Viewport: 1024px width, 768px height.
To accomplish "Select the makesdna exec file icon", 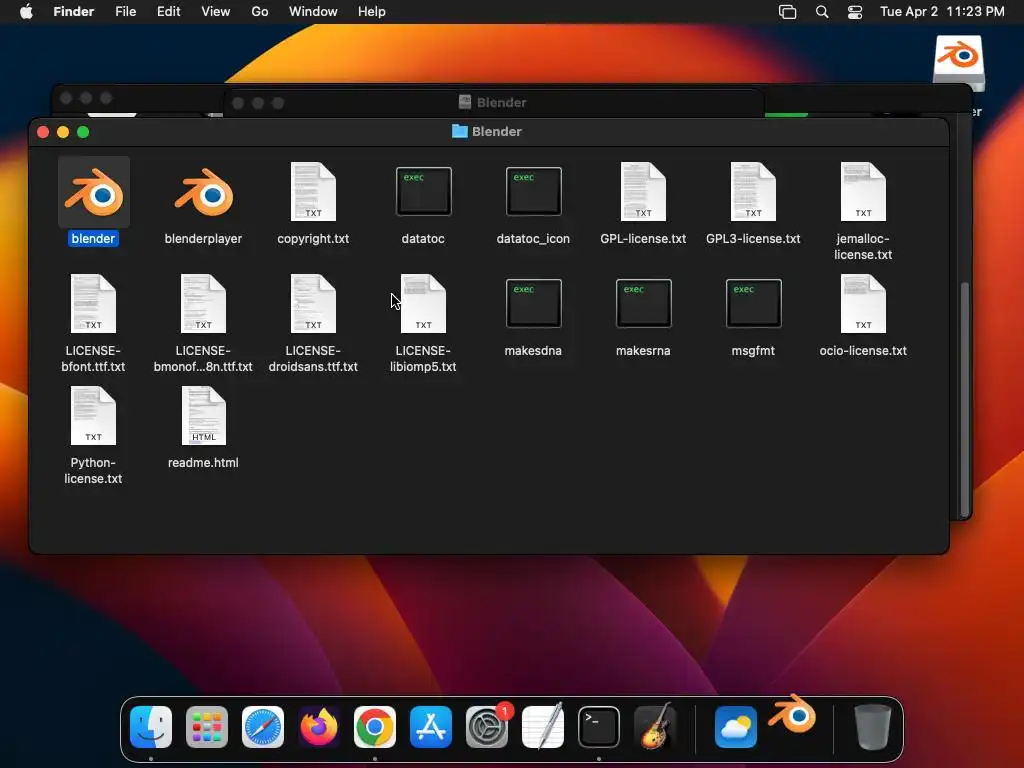I will pos(533,303).
